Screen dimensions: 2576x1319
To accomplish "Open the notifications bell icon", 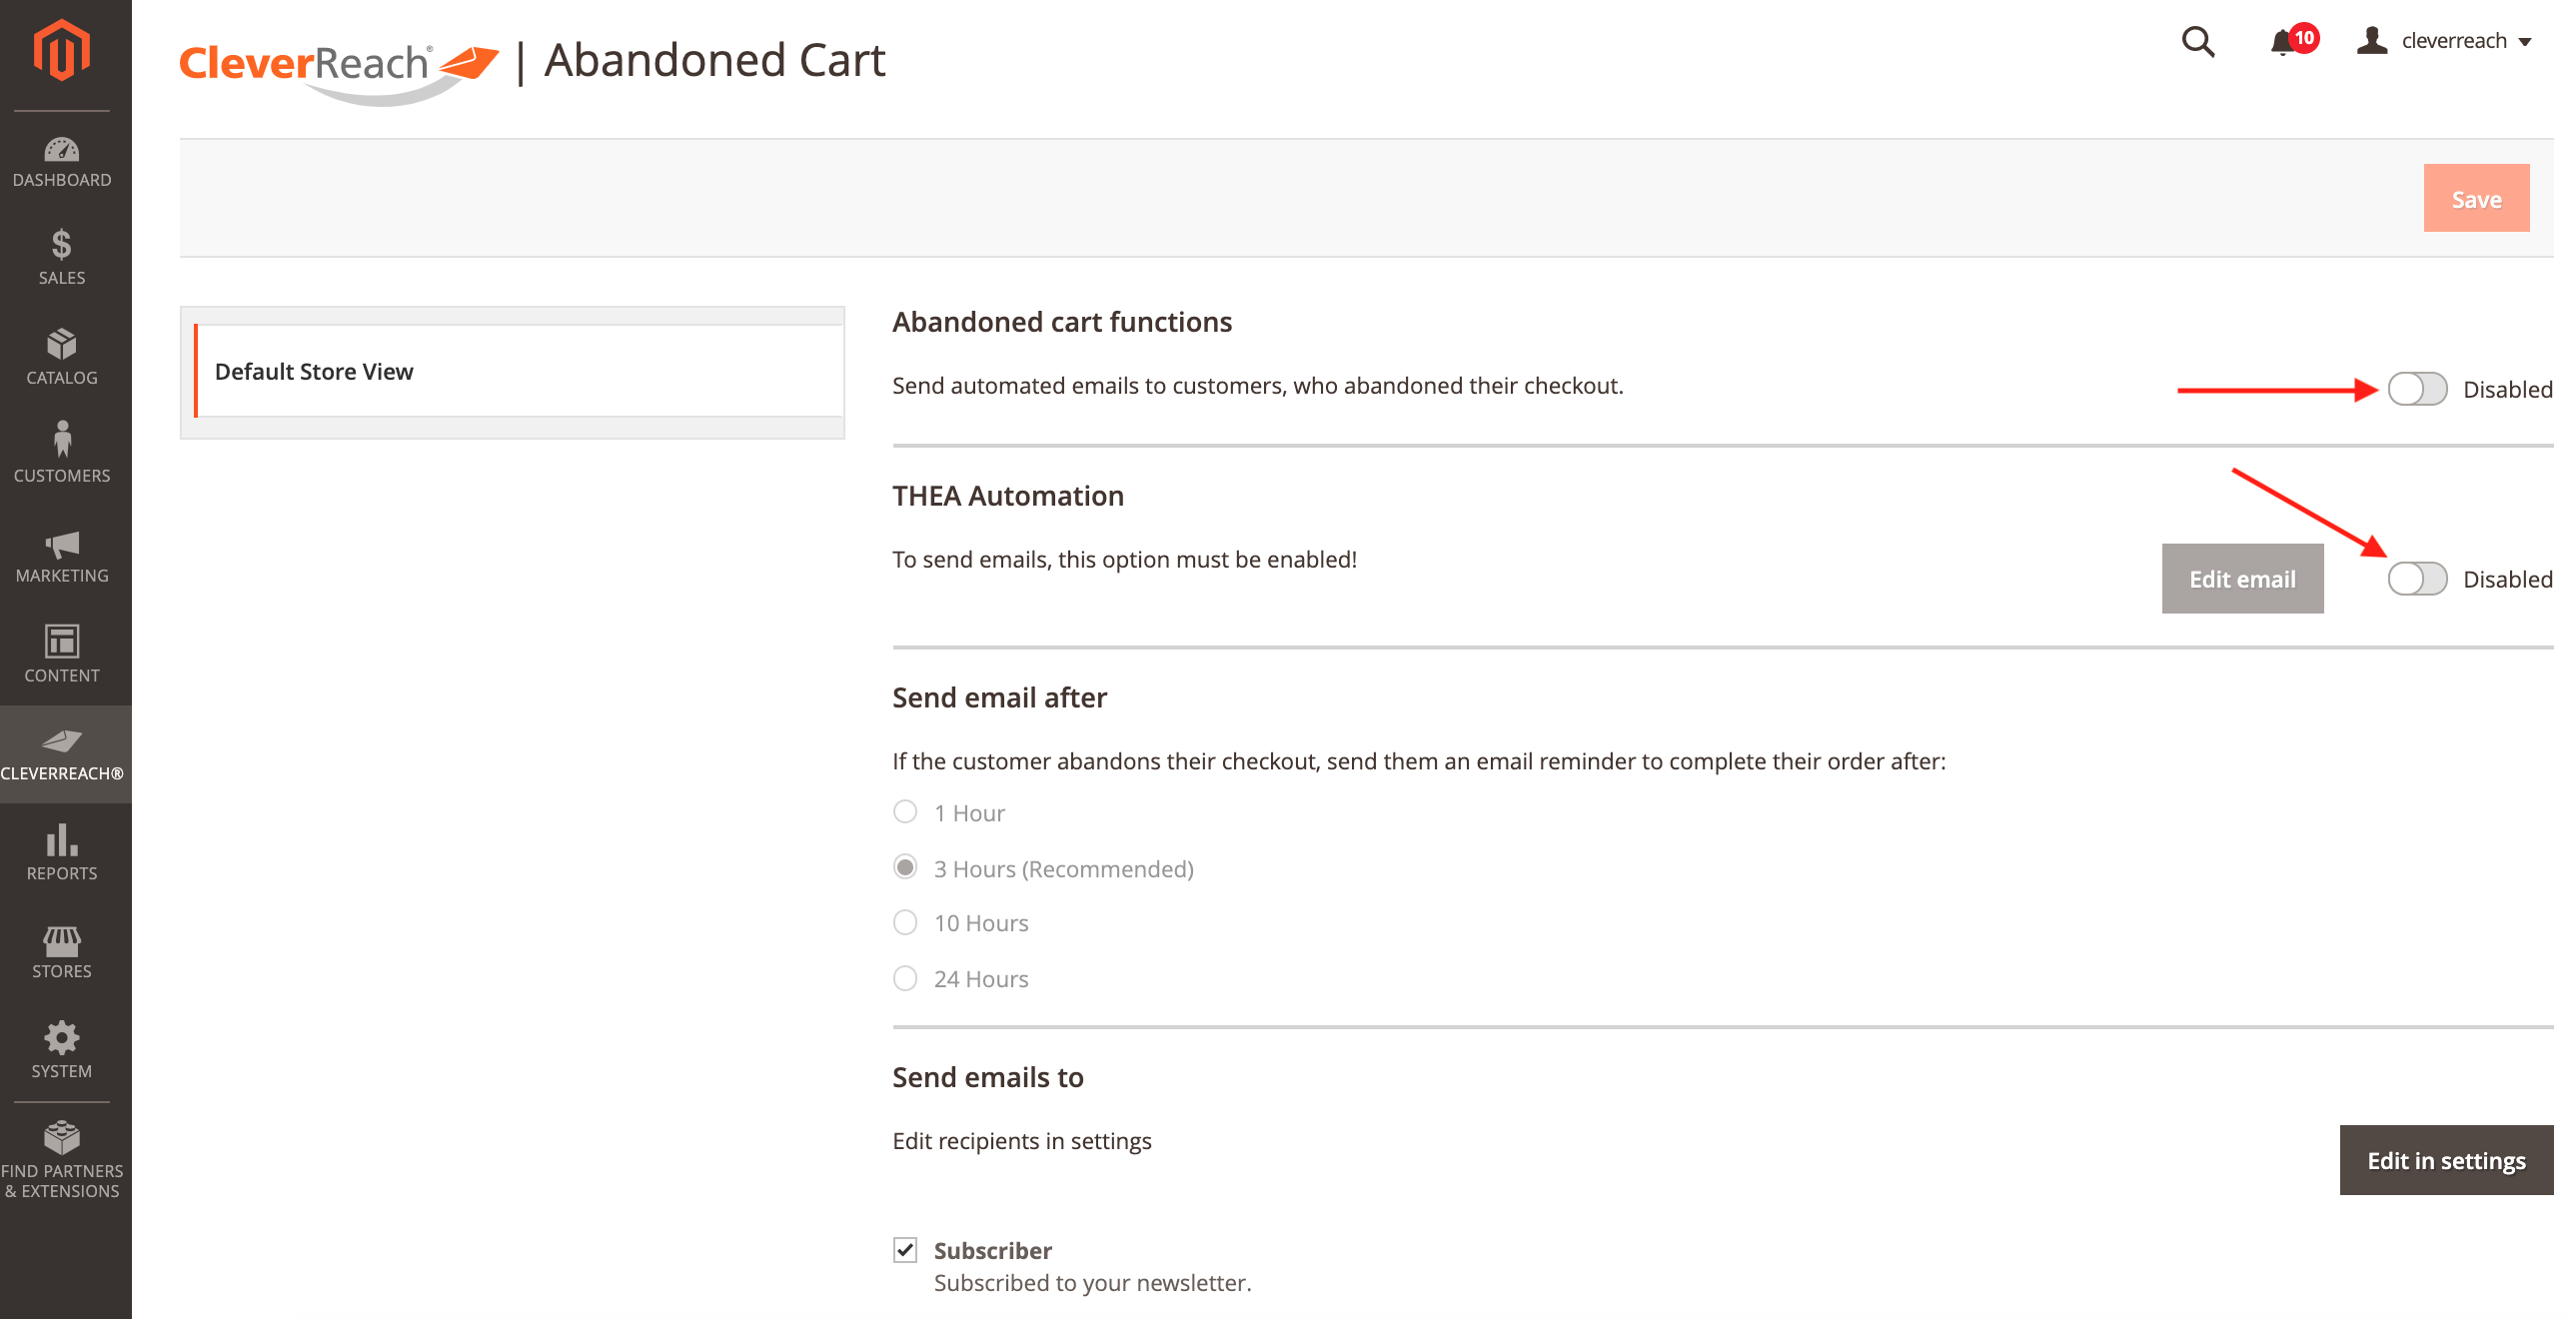I will [2282, 42].
